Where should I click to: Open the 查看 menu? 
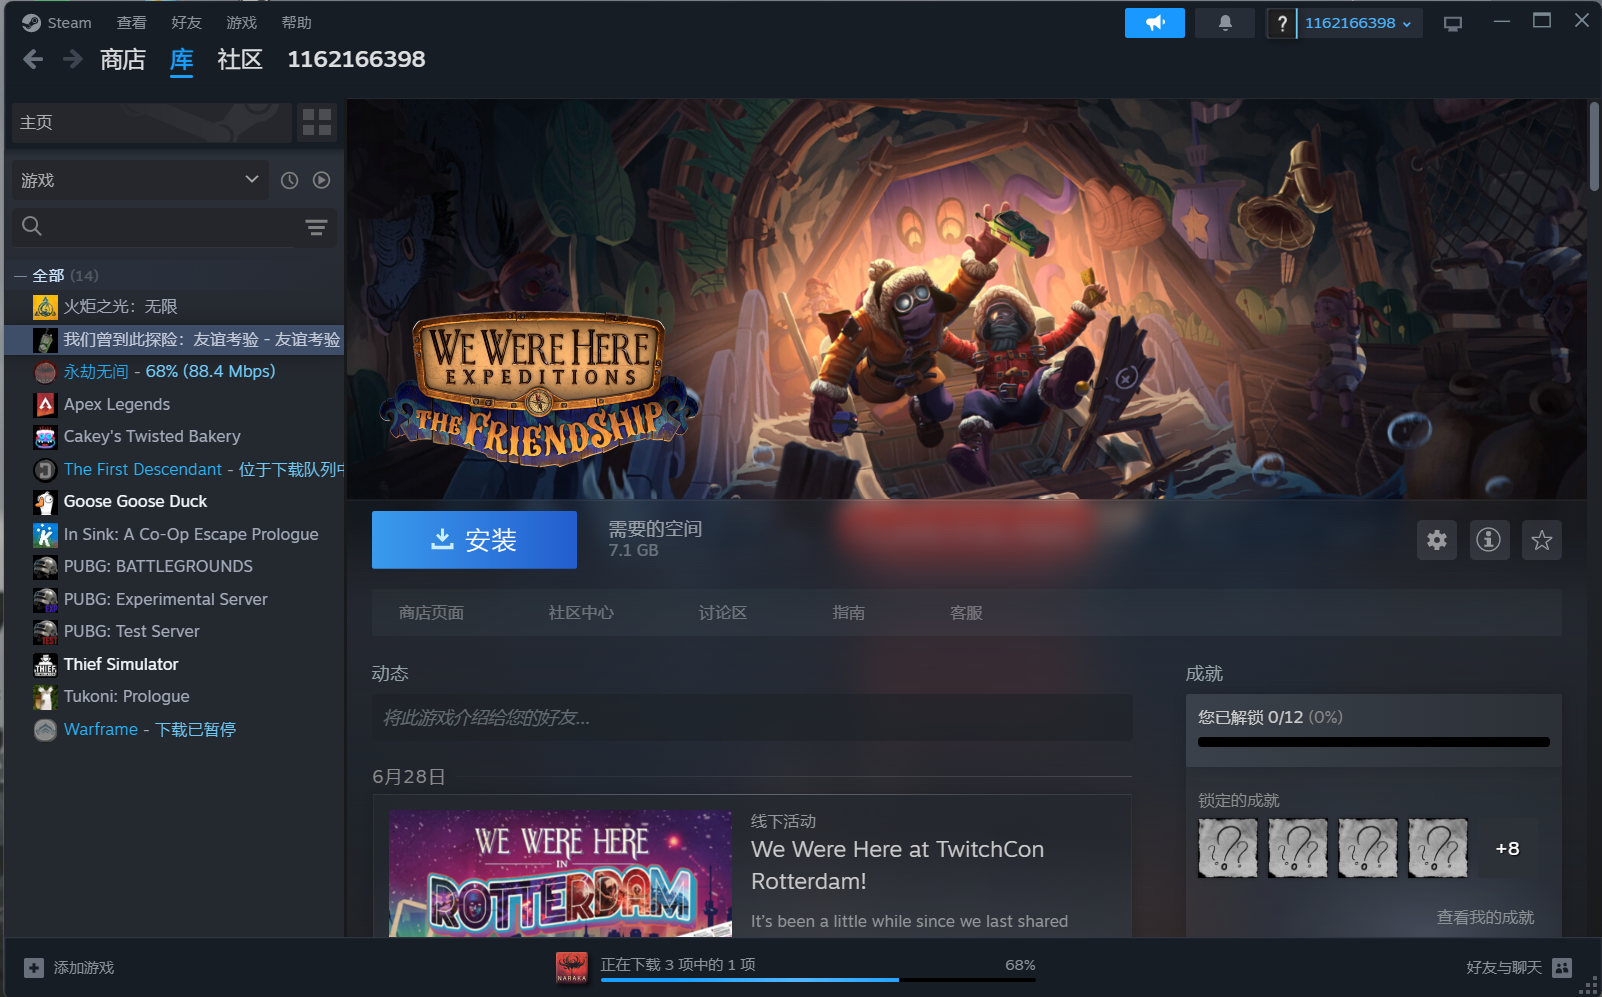[131, 22]
